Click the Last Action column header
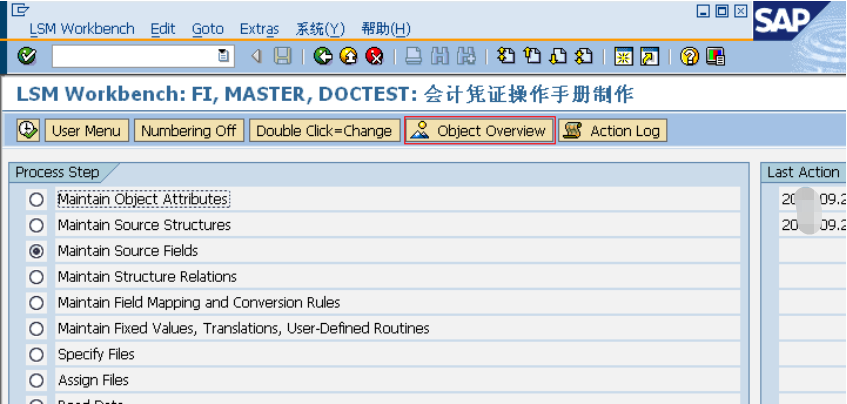847x404 pixels. point(803,172)
